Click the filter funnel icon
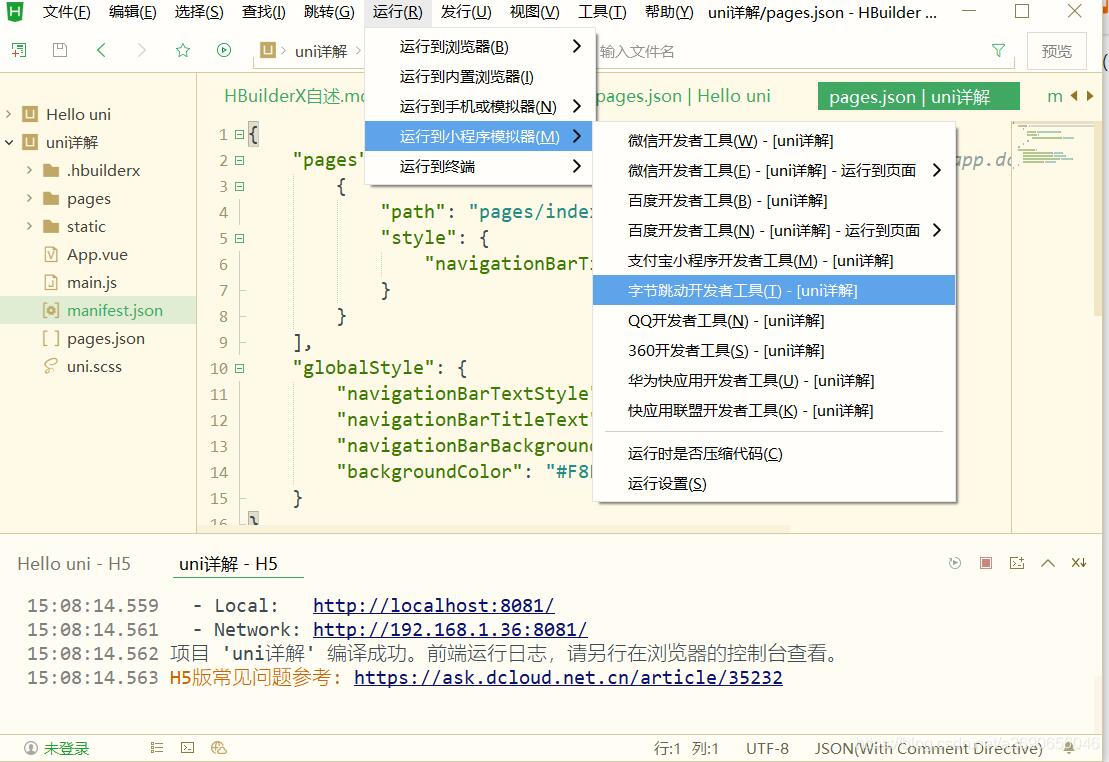This screenshot has height=762, width=1109. click(x=998, y=50)
